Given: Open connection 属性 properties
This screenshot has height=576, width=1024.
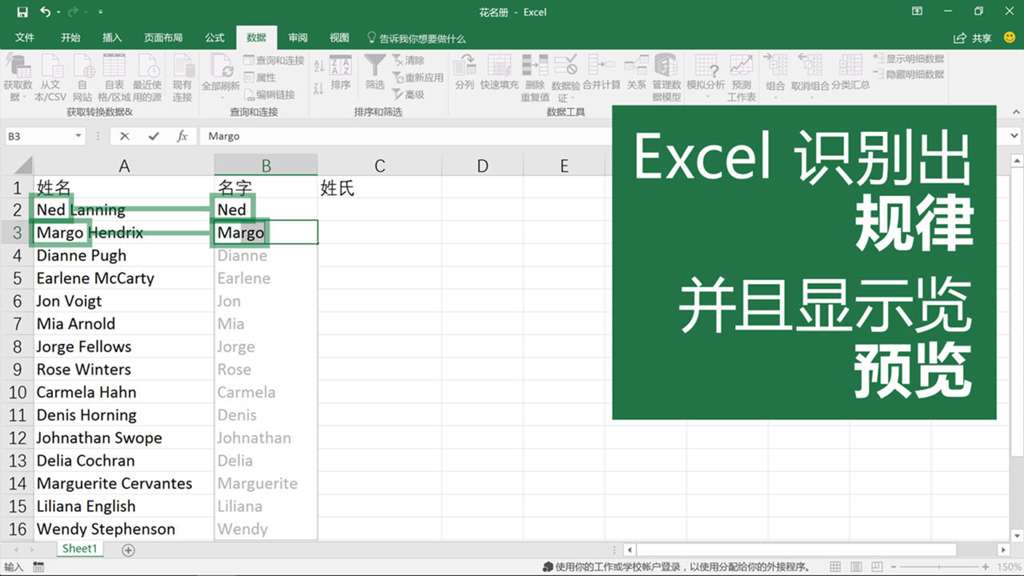Looking at the screenshot, I should (260, 77).
